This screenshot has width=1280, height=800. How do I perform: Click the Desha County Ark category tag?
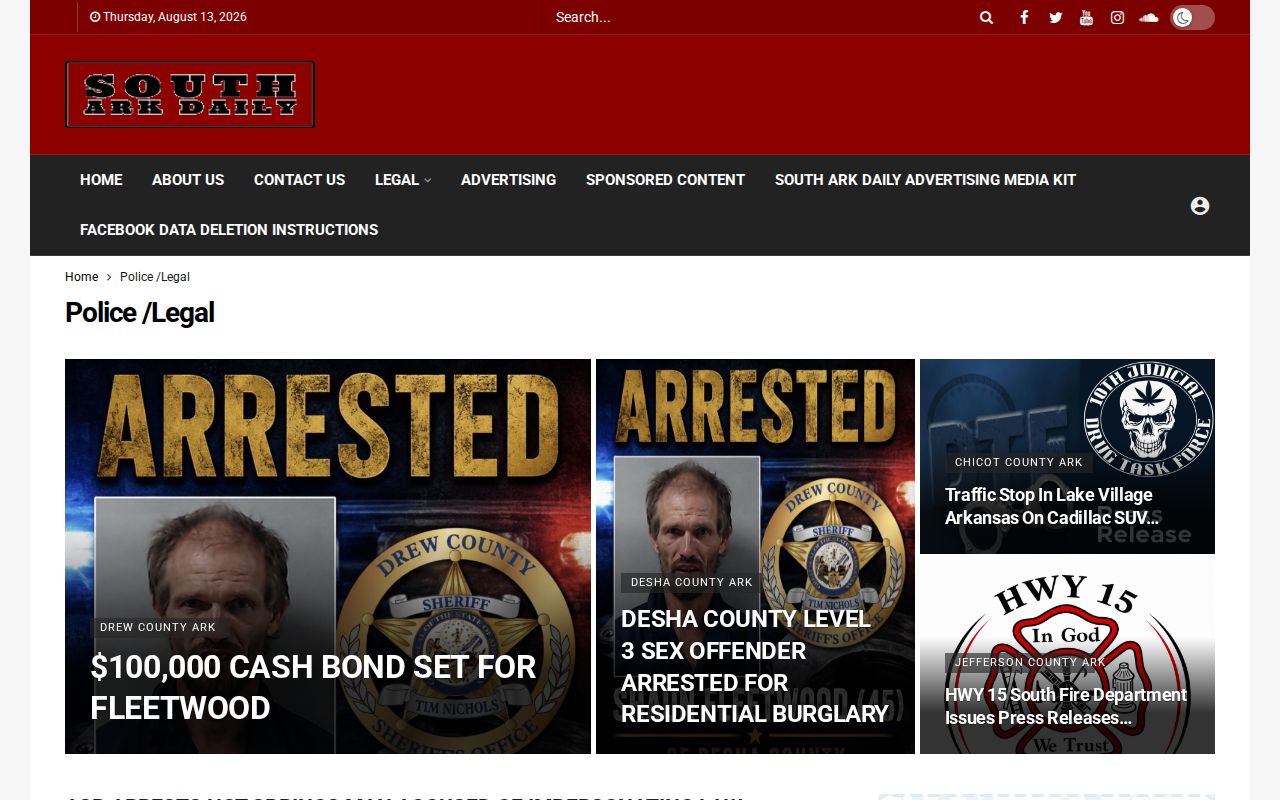point(692,583)
